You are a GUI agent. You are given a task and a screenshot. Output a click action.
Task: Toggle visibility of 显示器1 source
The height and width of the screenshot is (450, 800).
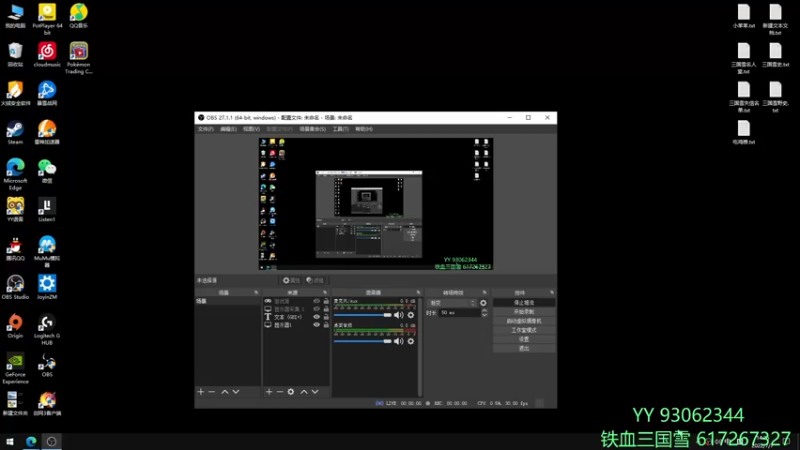pos(316,325)
